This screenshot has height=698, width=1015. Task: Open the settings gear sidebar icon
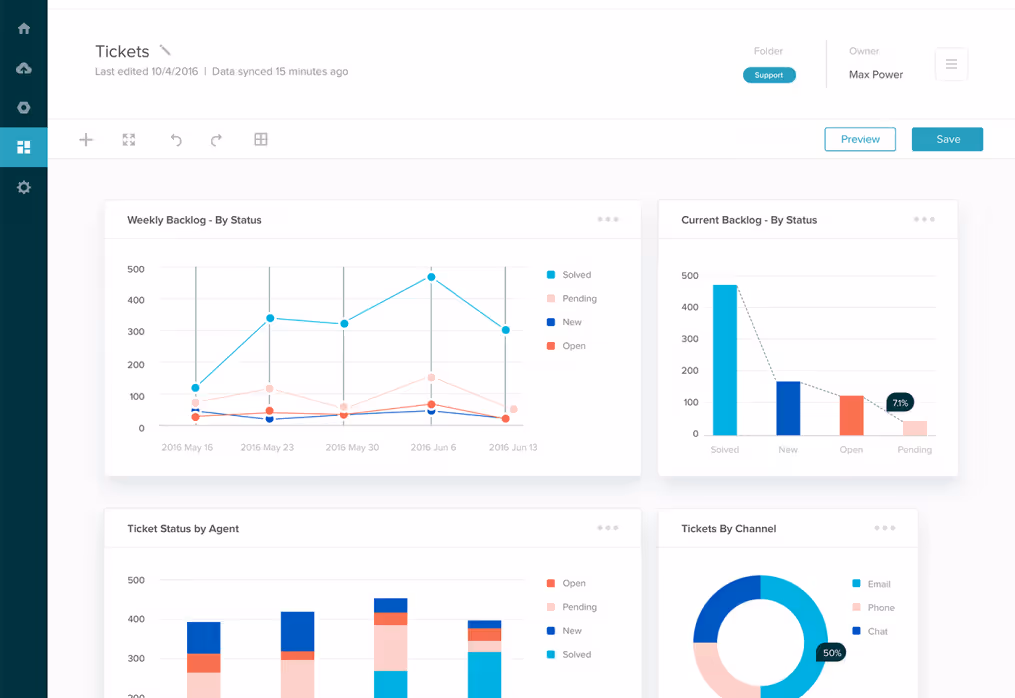[x=24, y=187]
